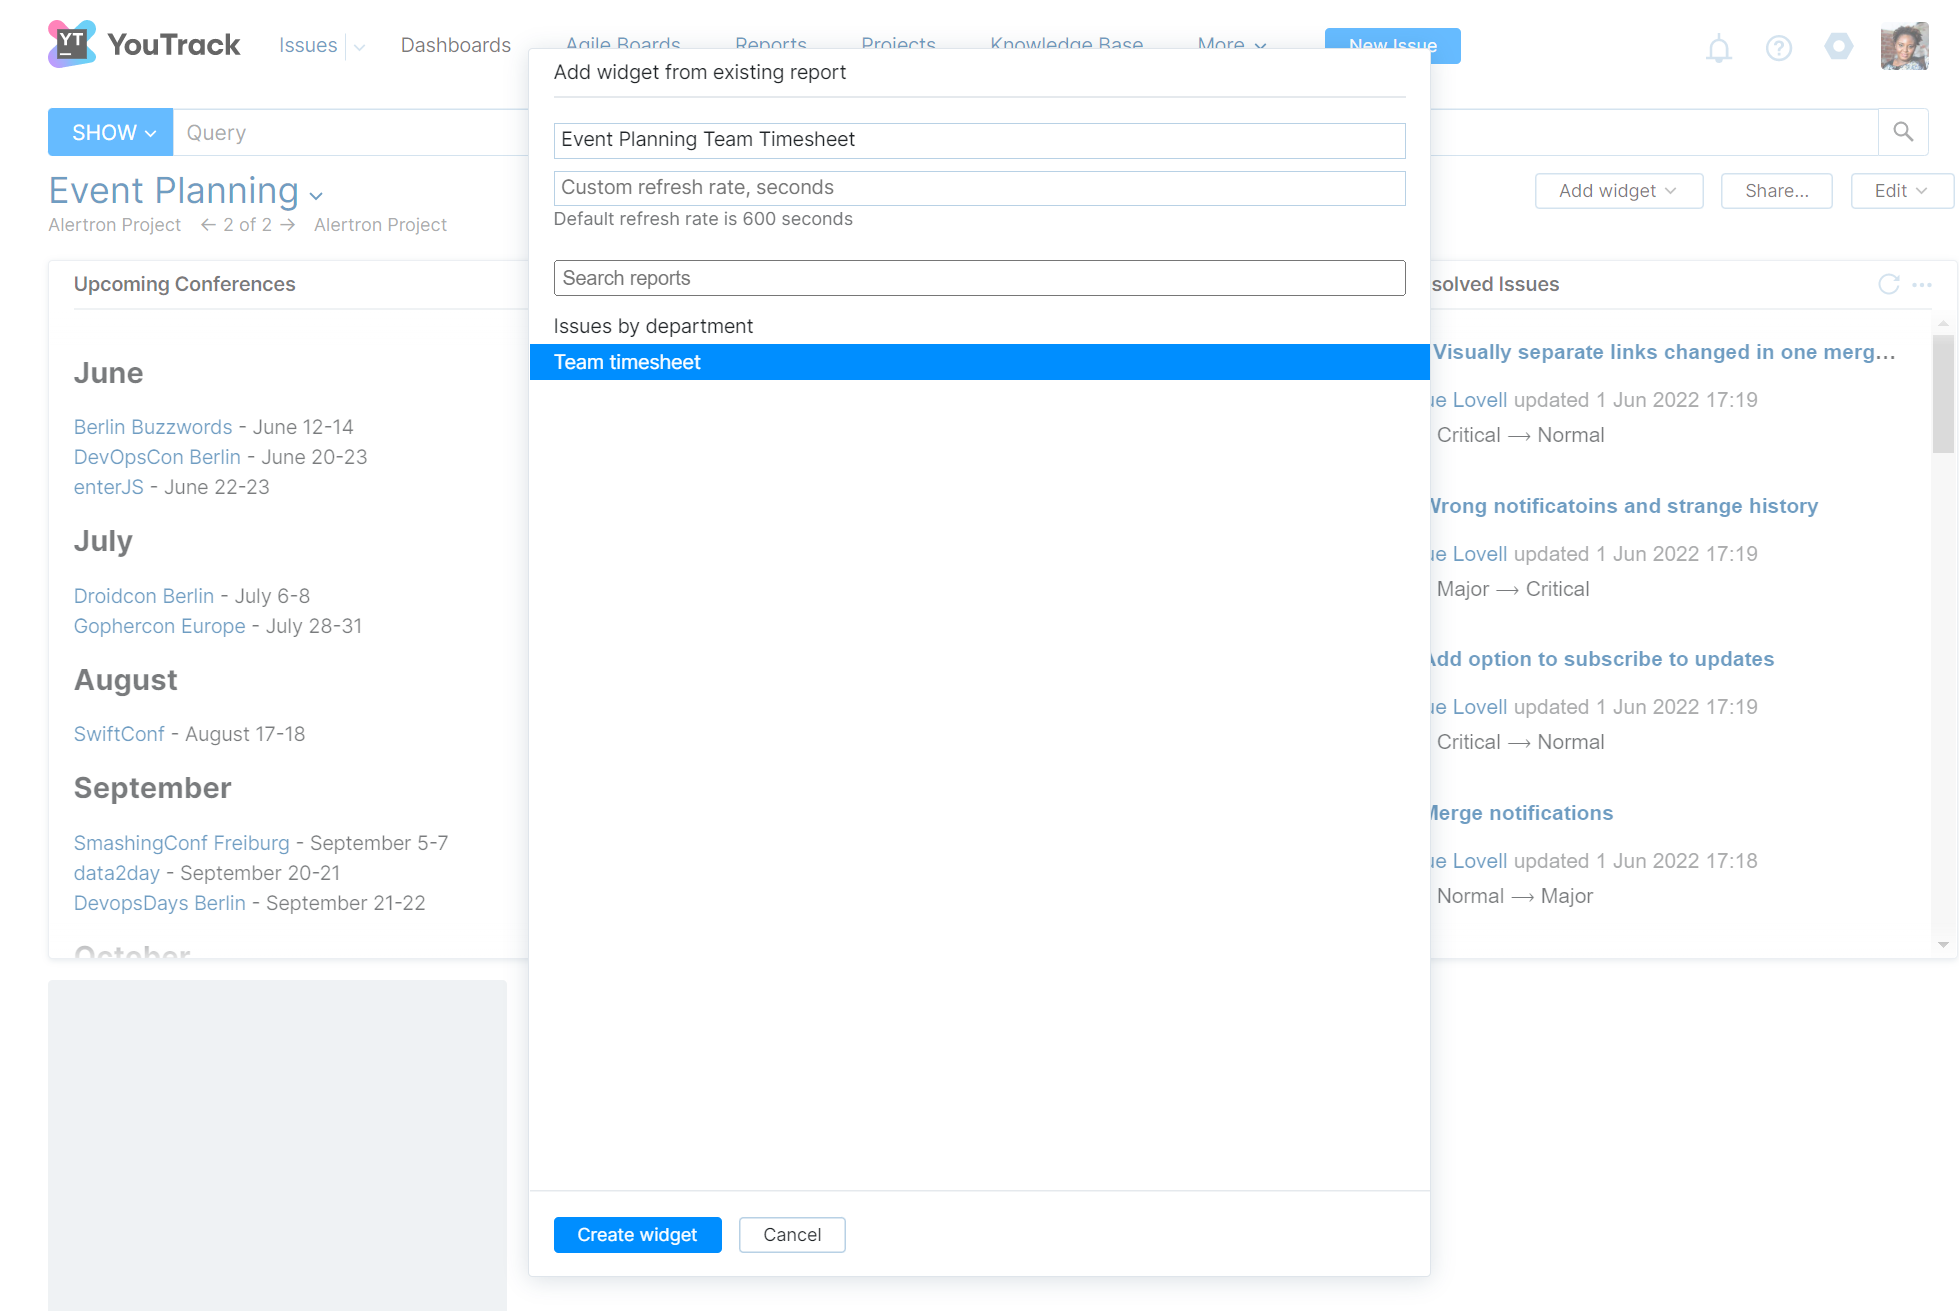Screen dimensions: 1959x1311
Task: Open the Edit dropdown menu
Action: click(x=1900, y=191)
